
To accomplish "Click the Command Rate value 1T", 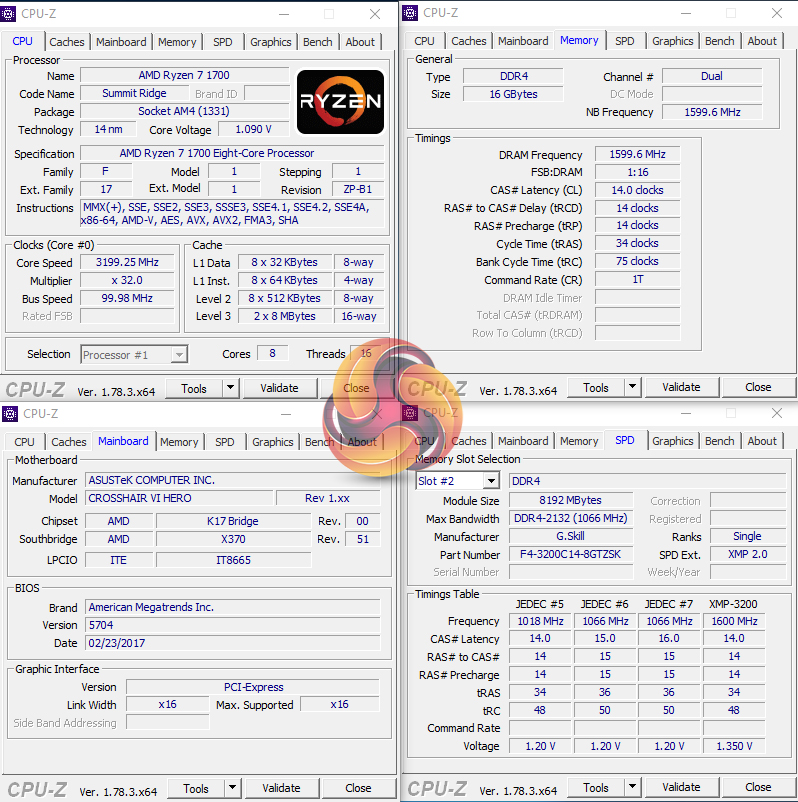I will point(637,279).
